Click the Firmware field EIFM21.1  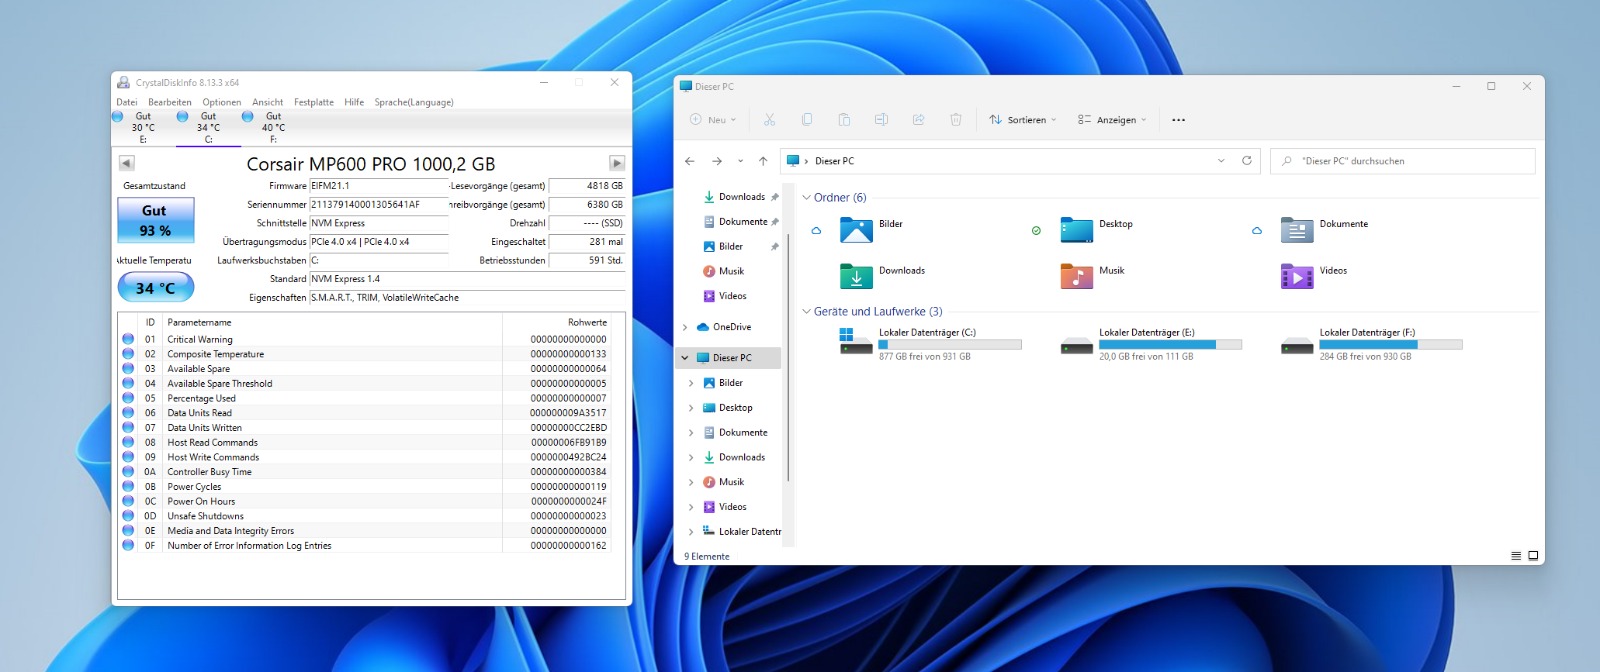[379, 186]
